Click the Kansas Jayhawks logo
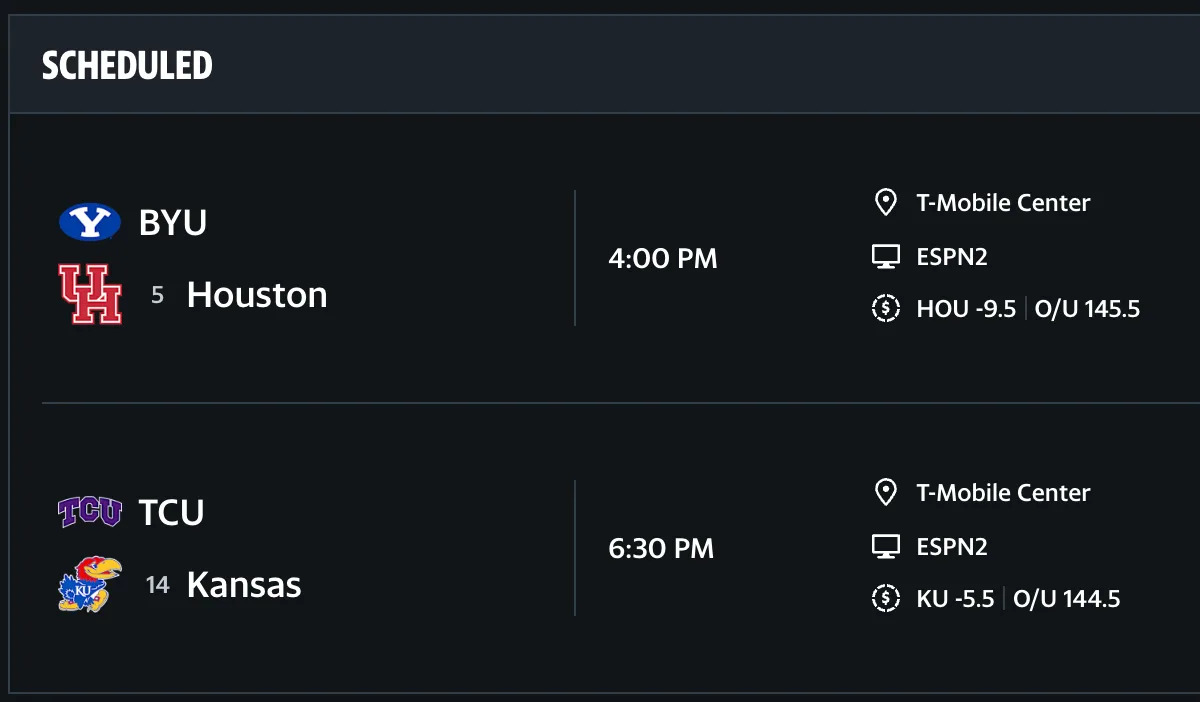The height and width of the screenshot is (702, 1200). 90,584
